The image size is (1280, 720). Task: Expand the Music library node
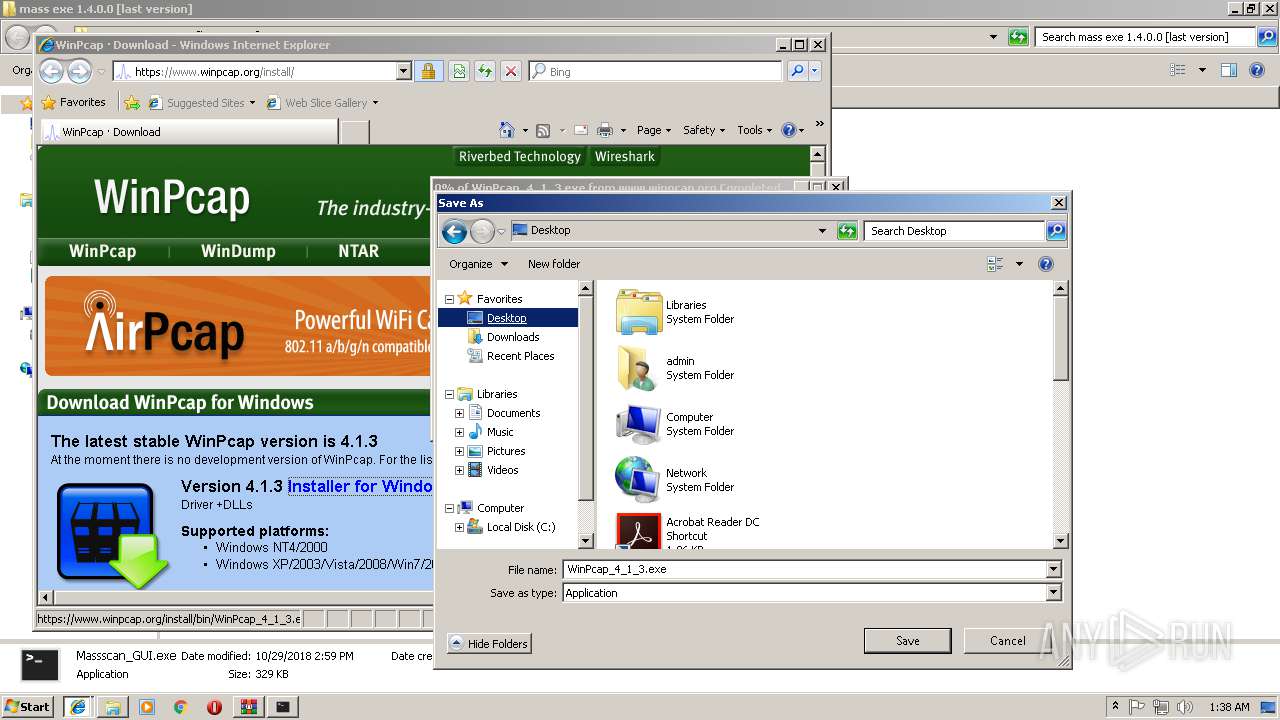pos(460,432)
